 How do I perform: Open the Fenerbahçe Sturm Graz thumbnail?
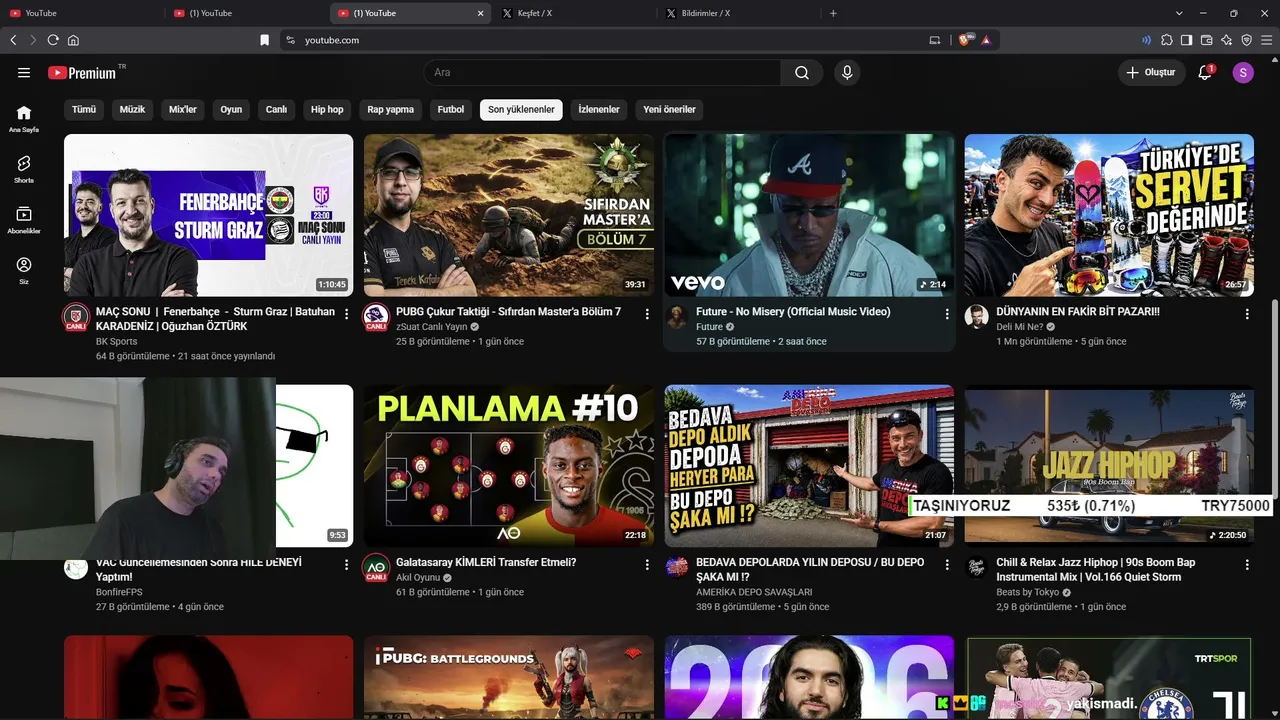(208, 215)
